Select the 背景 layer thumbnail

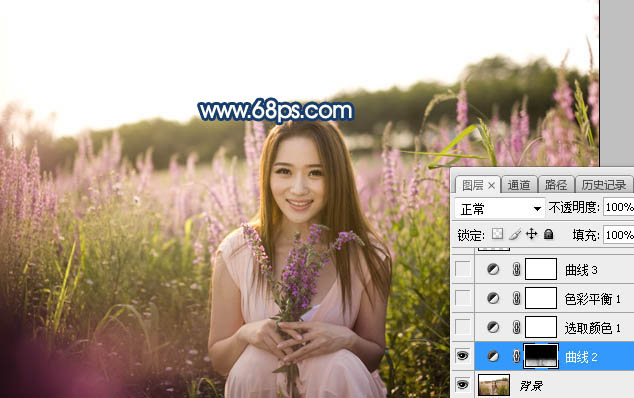pyautogui.click(x=494, y=385)
